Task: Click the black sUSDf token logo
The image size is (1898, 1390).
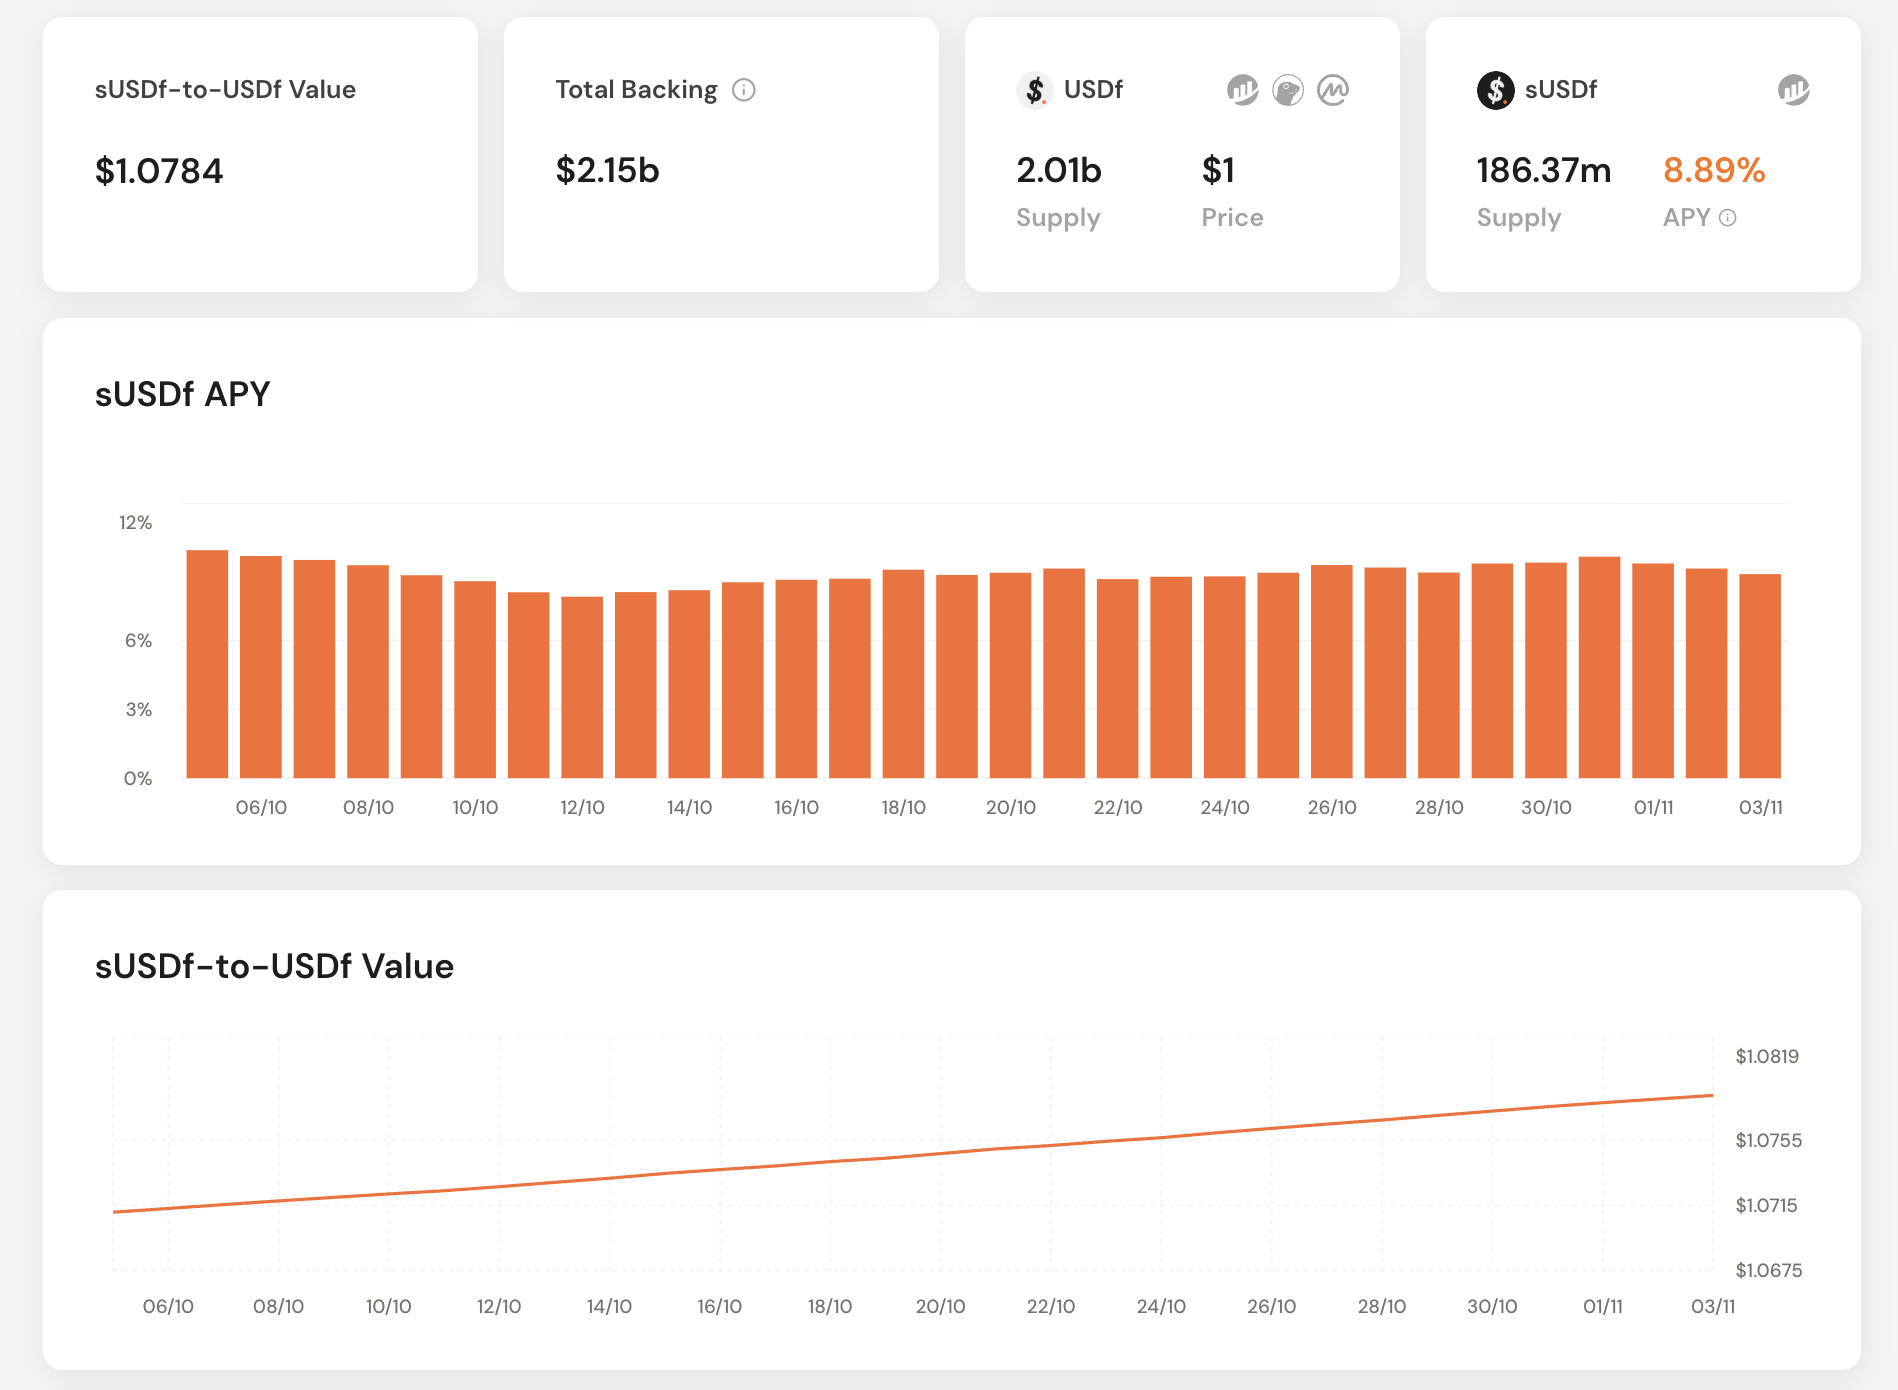Action: [x=1495, y=90]
